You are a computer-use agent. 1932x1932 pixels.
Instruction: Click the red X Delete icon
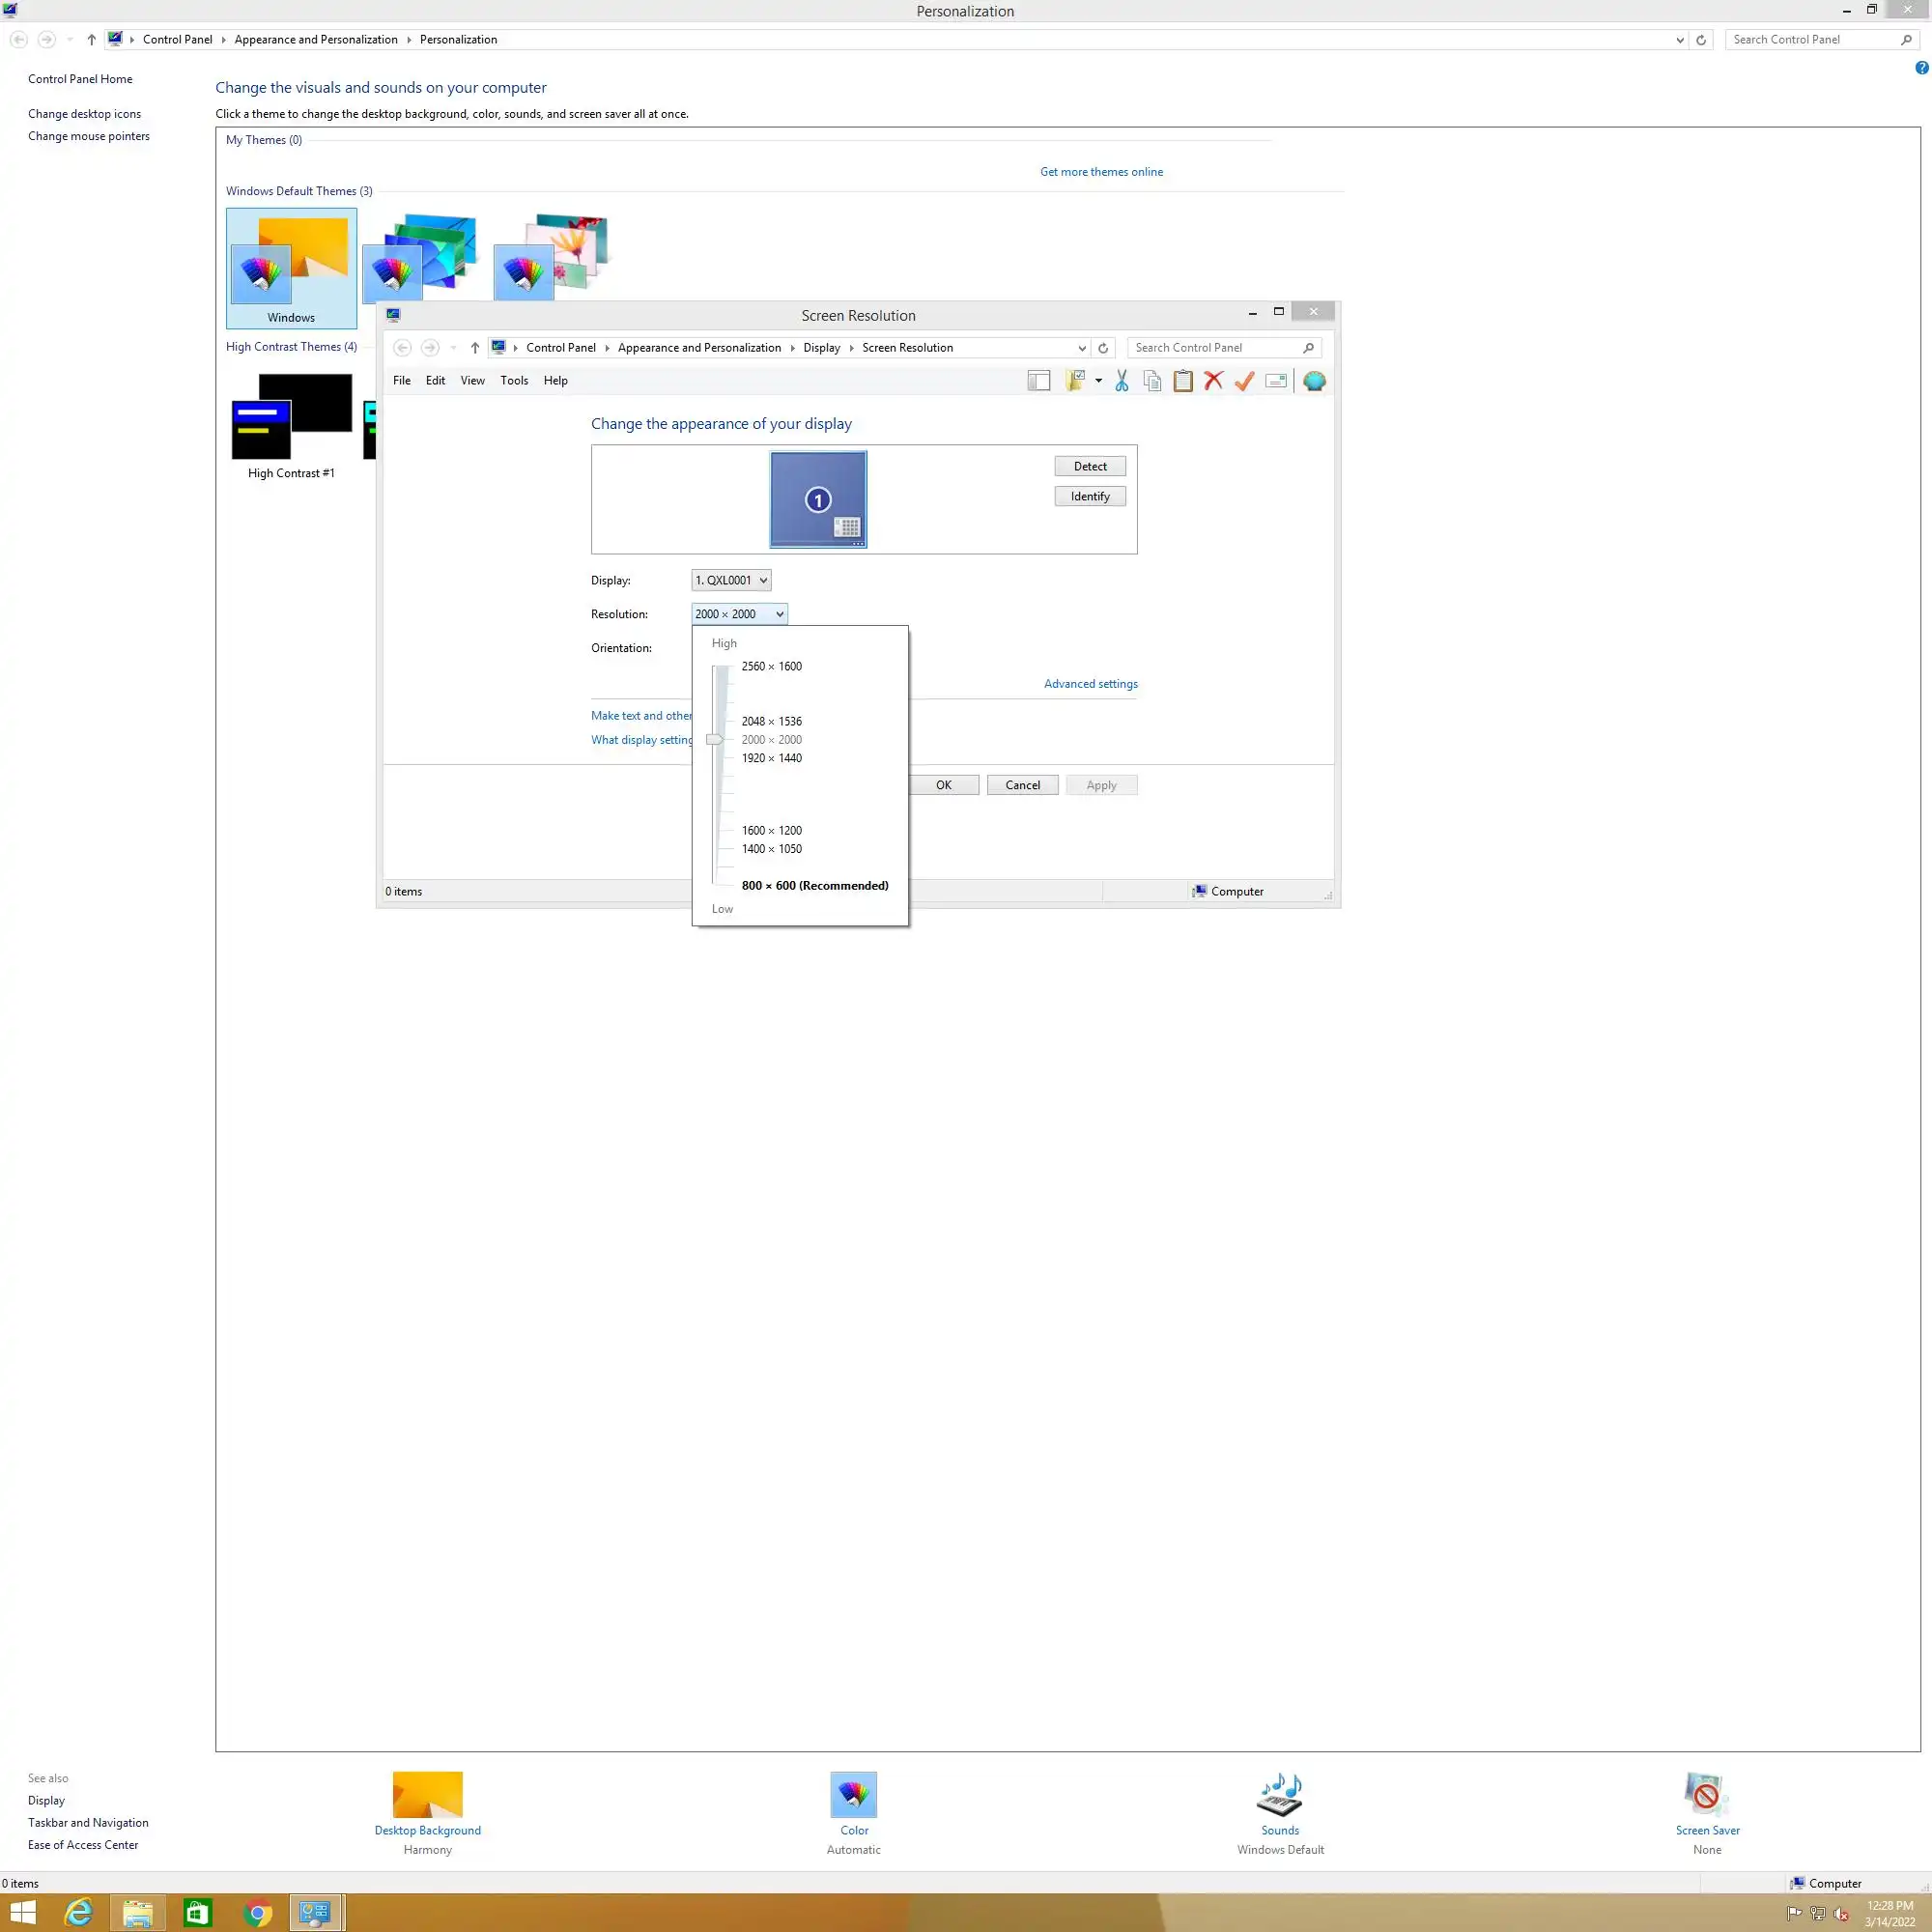tap(1213, 381)
